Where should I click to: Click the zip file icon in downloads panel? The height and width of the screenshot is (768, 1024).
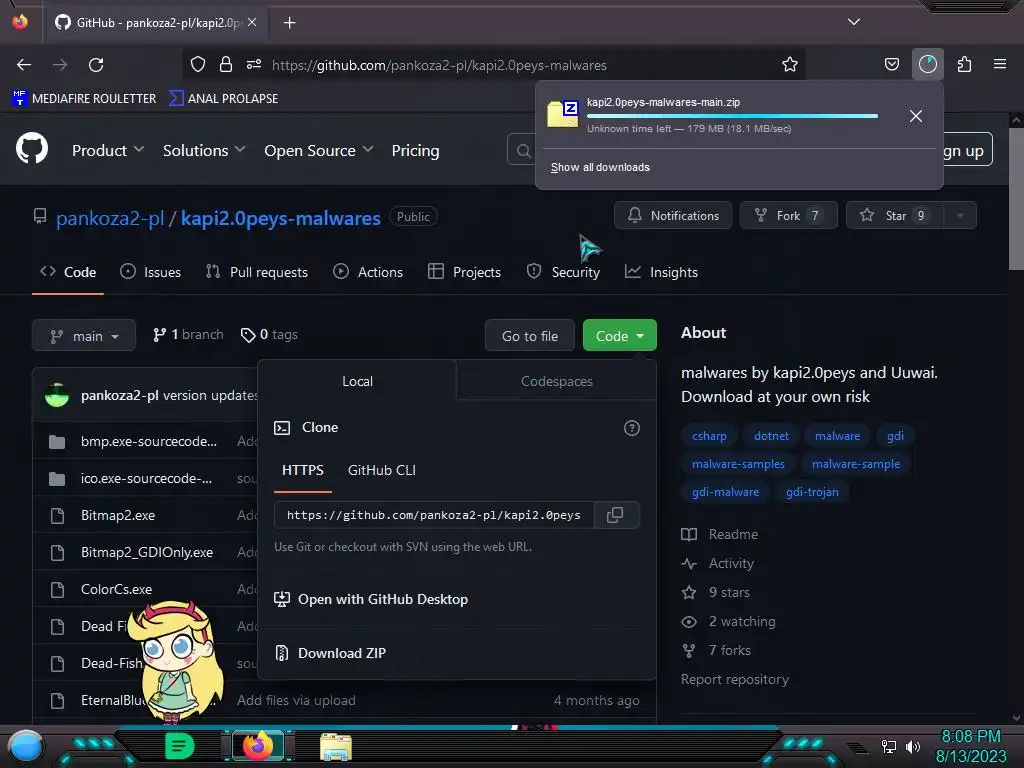pyautogui.click(x=563, y=114)
